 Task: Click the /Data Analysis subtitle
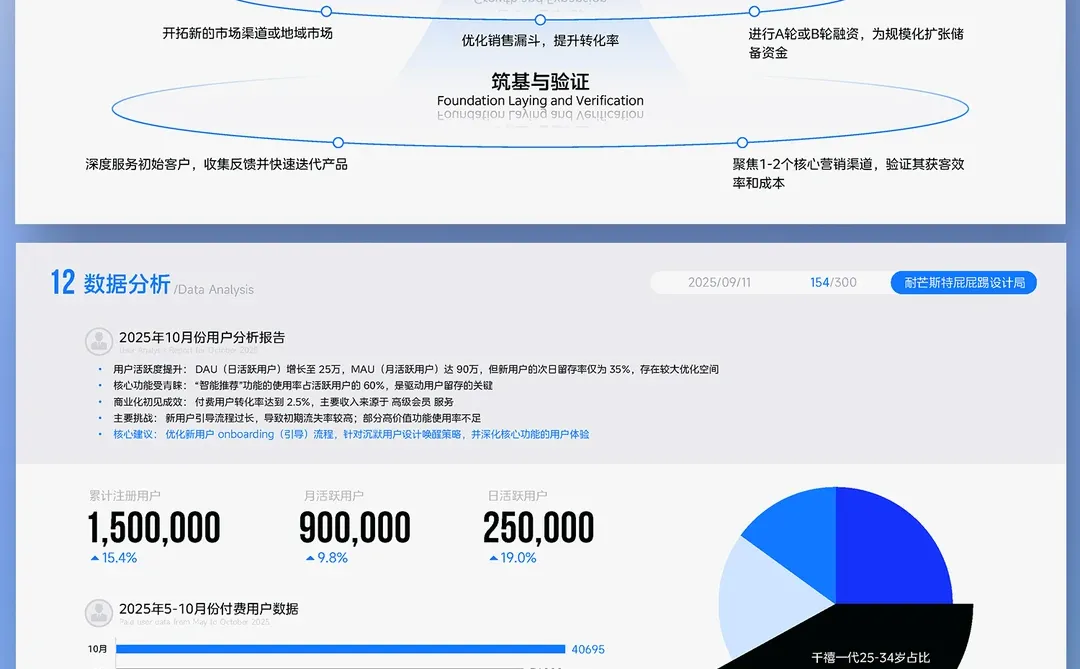coord(214,289)
